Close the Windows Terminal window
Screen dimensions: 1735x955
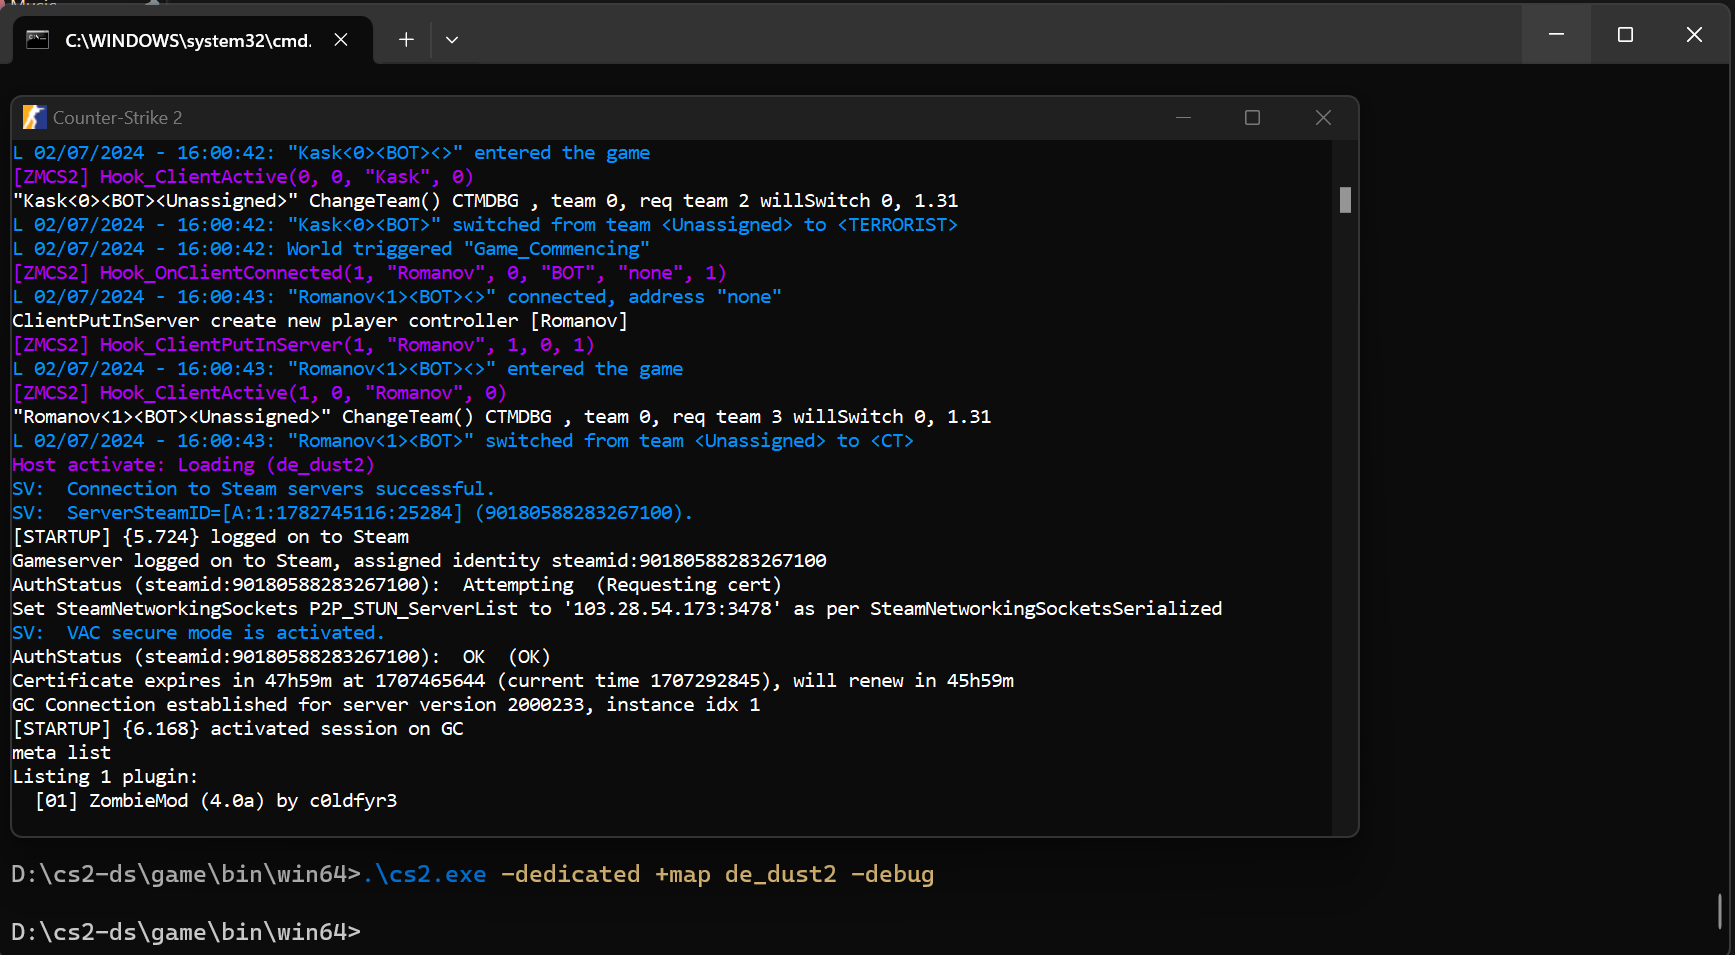(1694, 35)
